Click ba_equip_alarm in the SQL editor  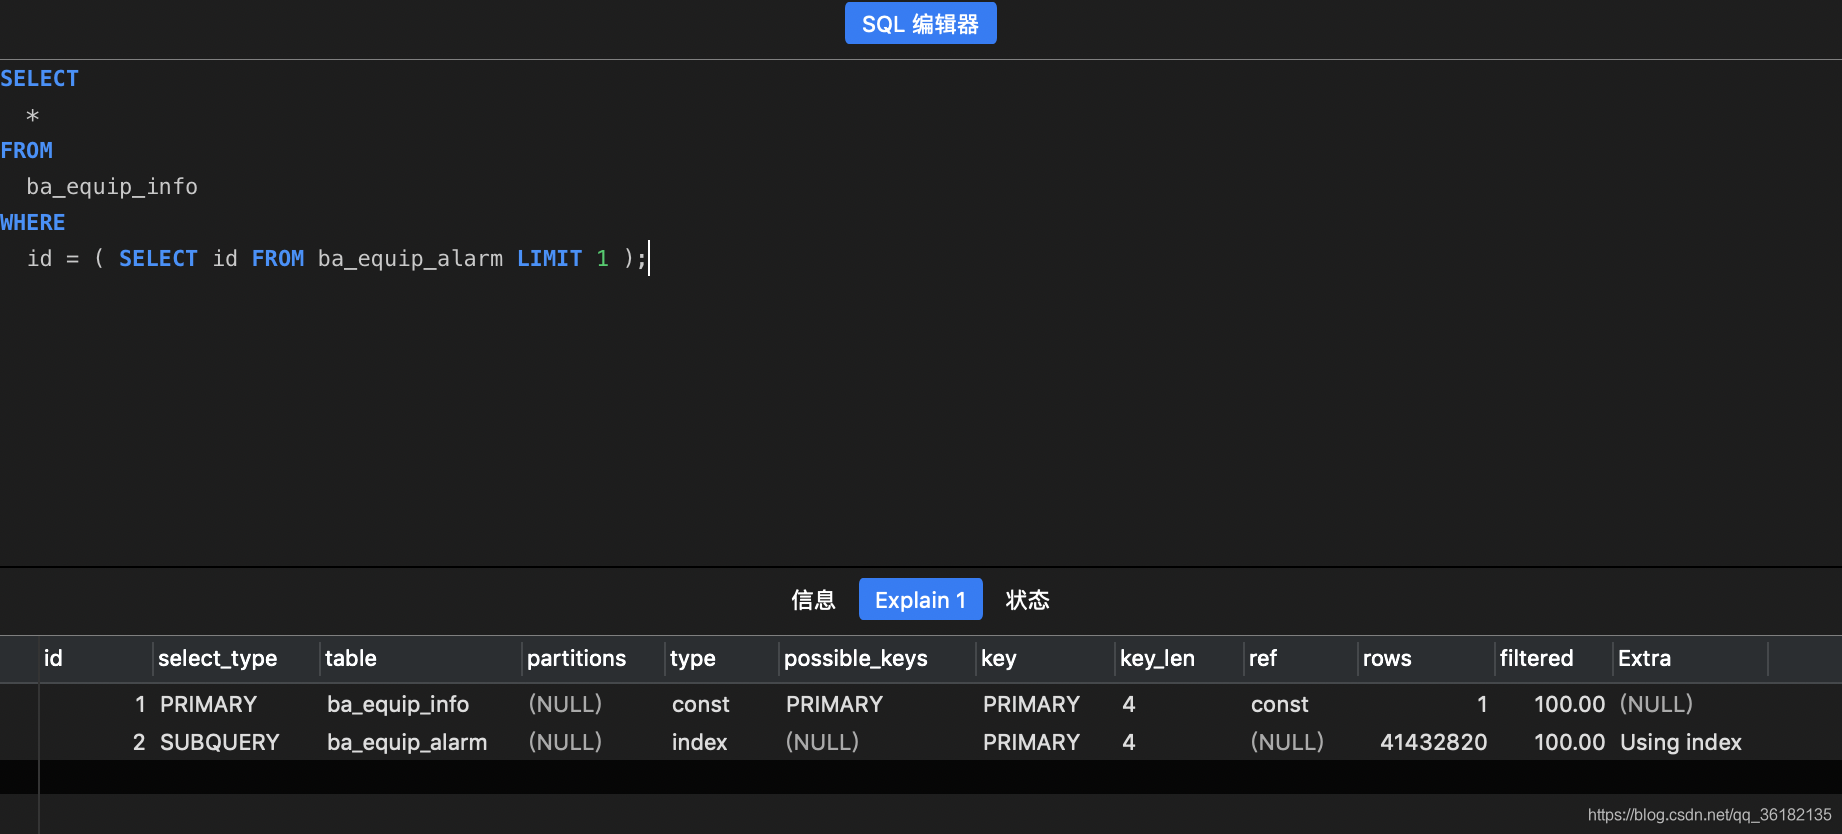point(410,258)
